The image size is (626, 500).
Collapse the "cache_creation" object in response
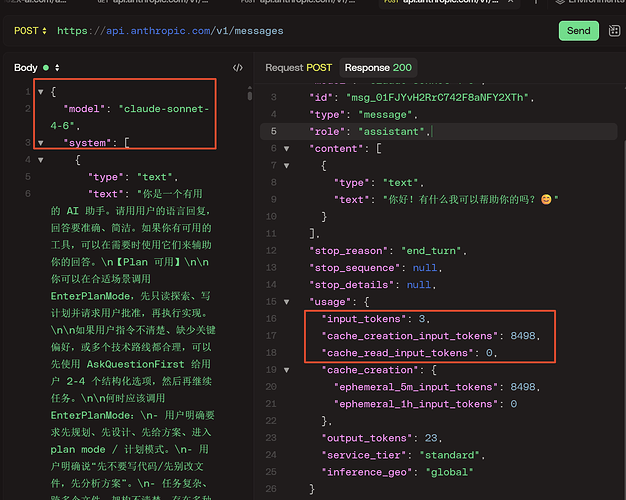(286, 370)
